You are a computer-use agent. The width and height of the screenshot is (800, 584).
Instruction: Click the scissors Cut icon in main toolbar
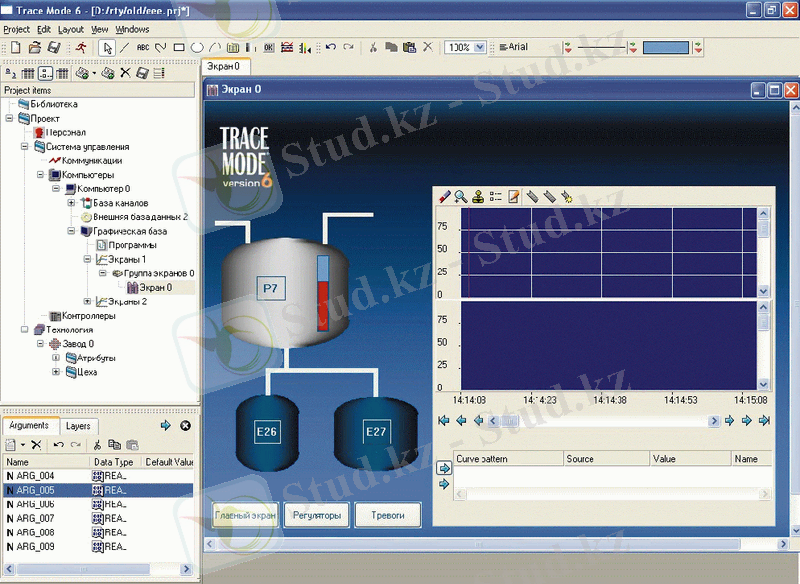pos(373,47)
